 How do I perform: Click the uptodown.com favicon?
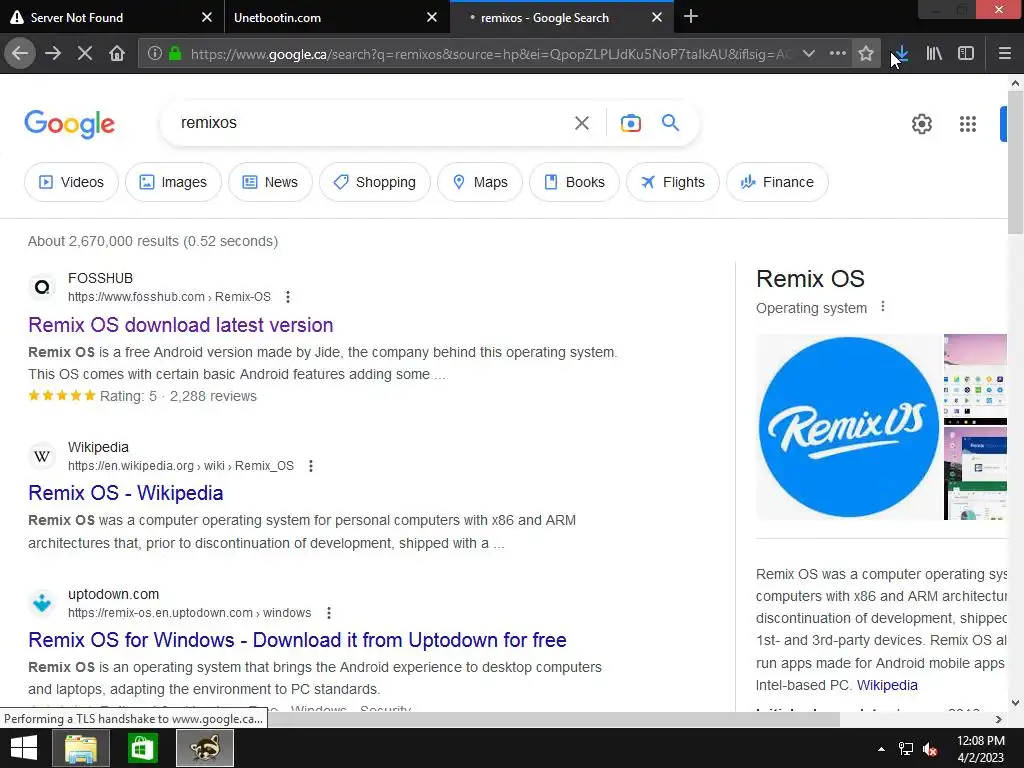[42, 603]
